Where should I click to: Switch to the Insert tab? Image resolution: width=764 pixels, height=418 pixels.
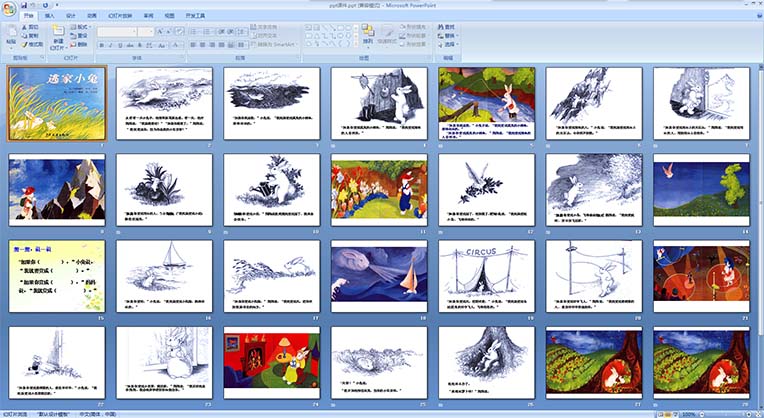[x=50, y=16]
